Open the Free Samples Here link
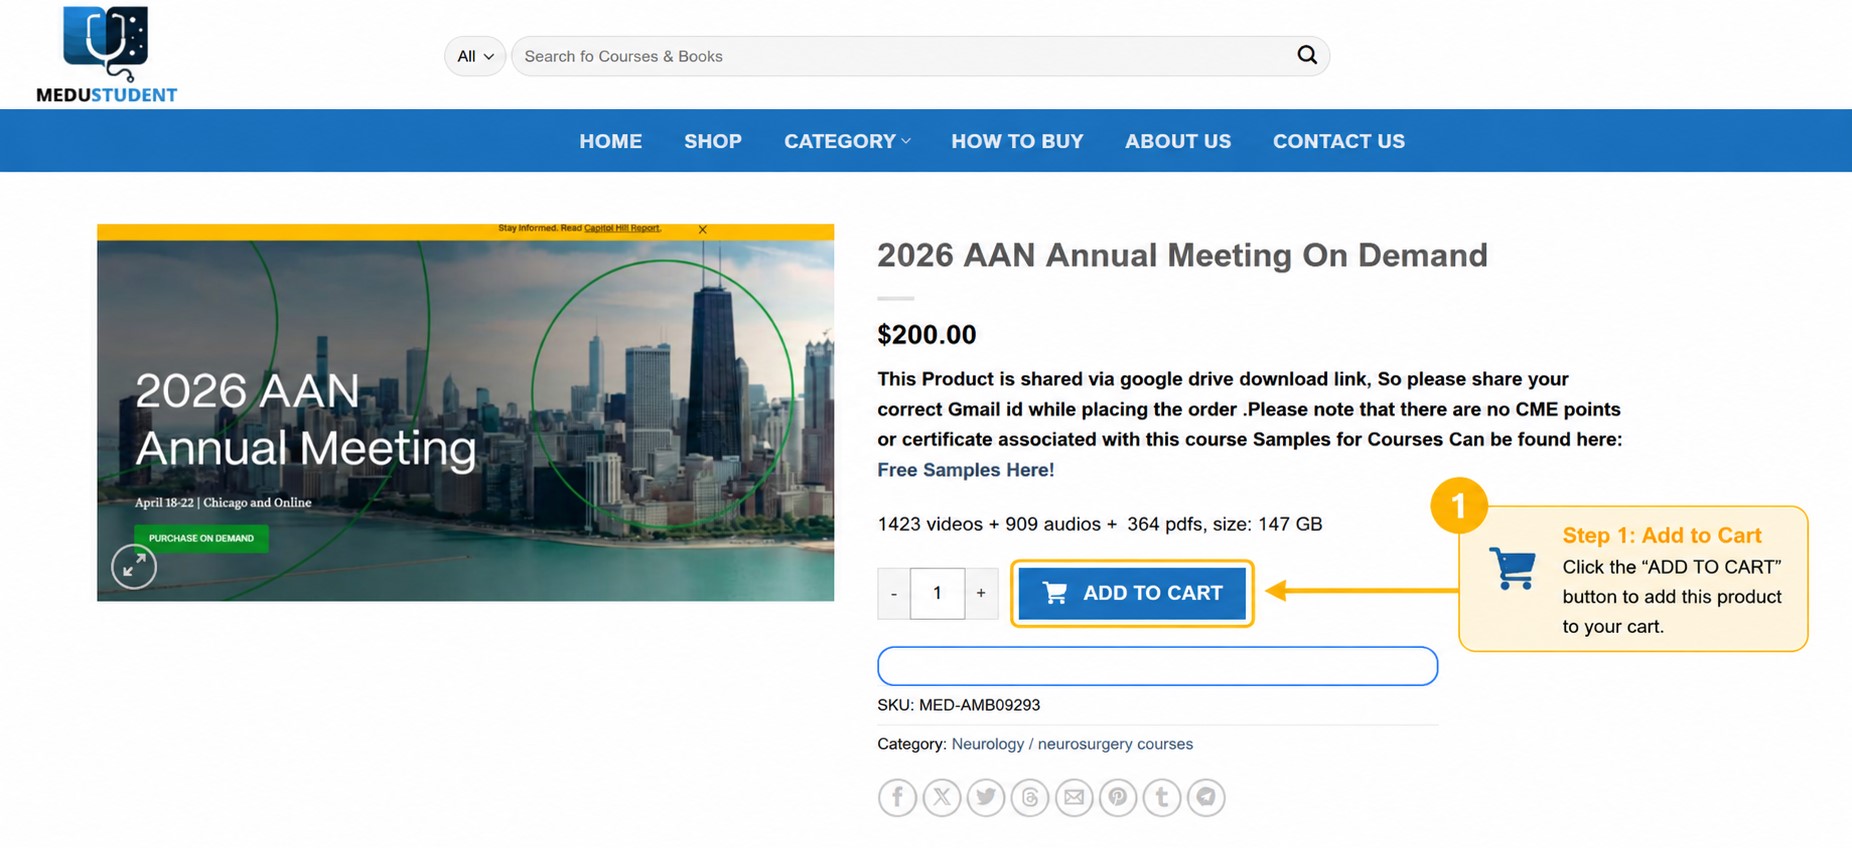 pos(965,469)
